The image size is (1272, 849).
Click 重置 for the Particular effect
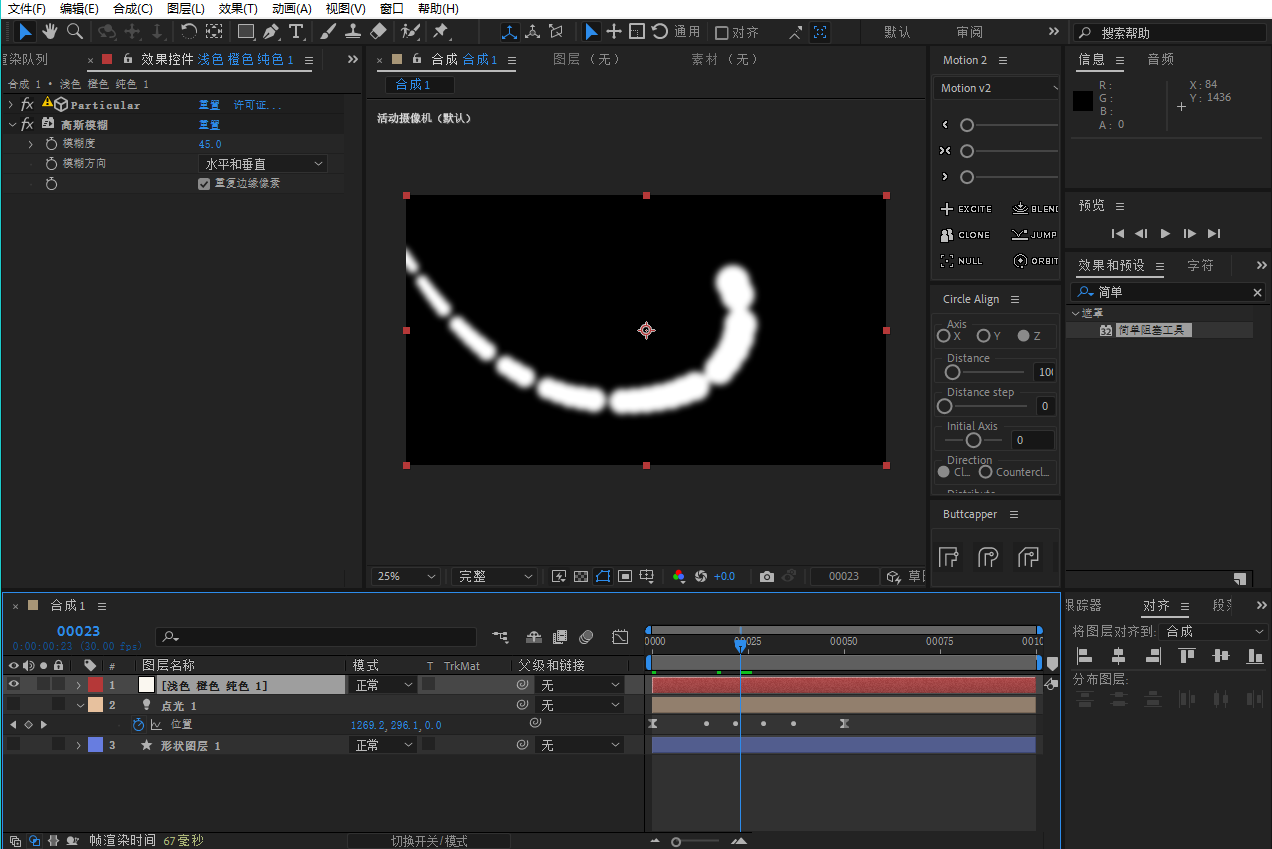point(209,105)
